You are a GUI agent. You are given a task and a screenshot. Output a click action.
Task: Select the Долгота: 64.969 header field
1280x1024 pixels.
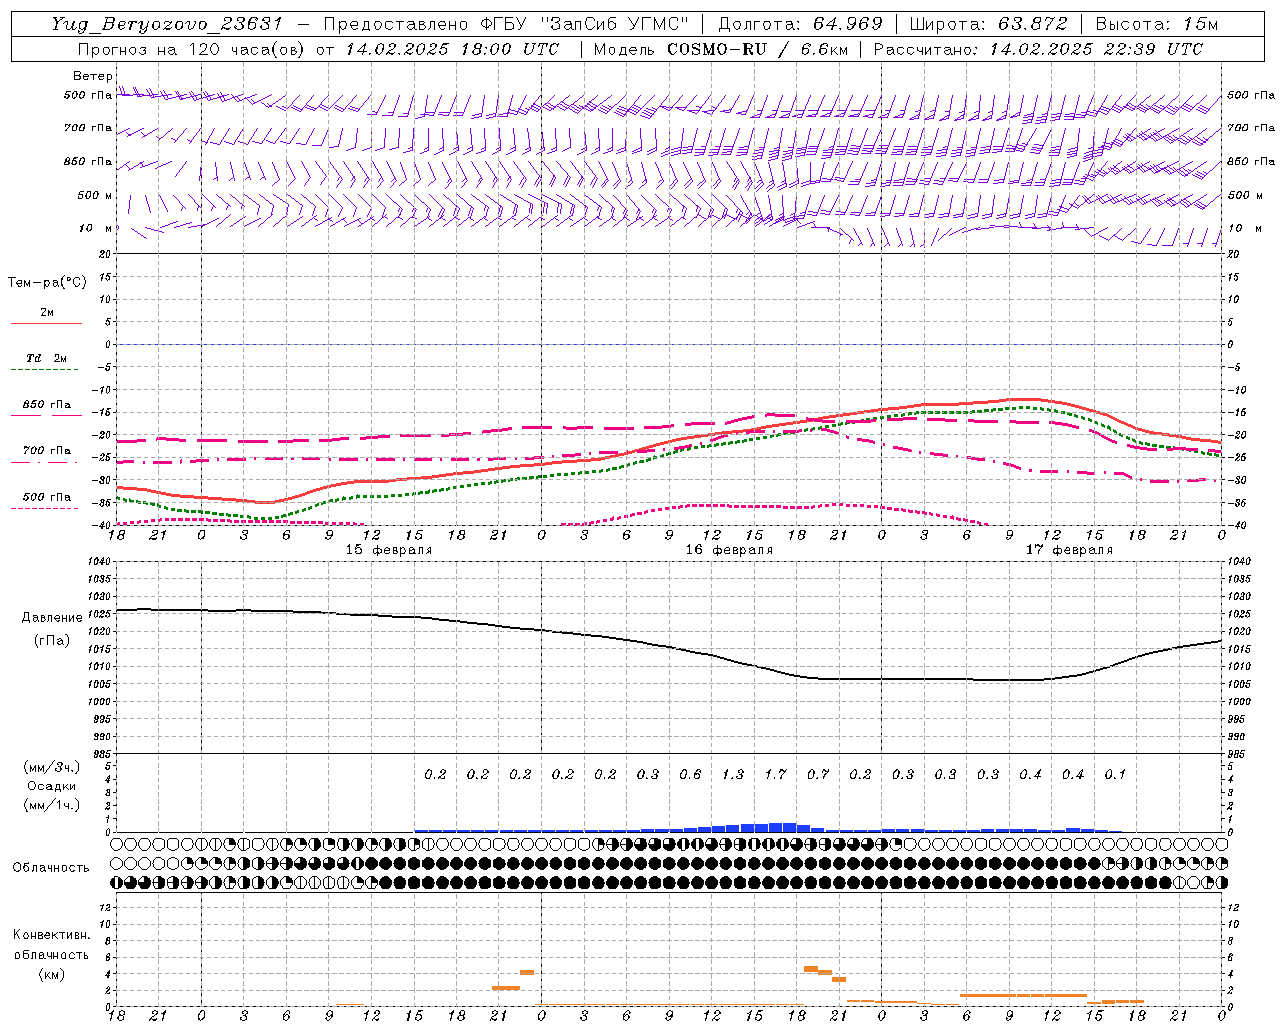800,24
